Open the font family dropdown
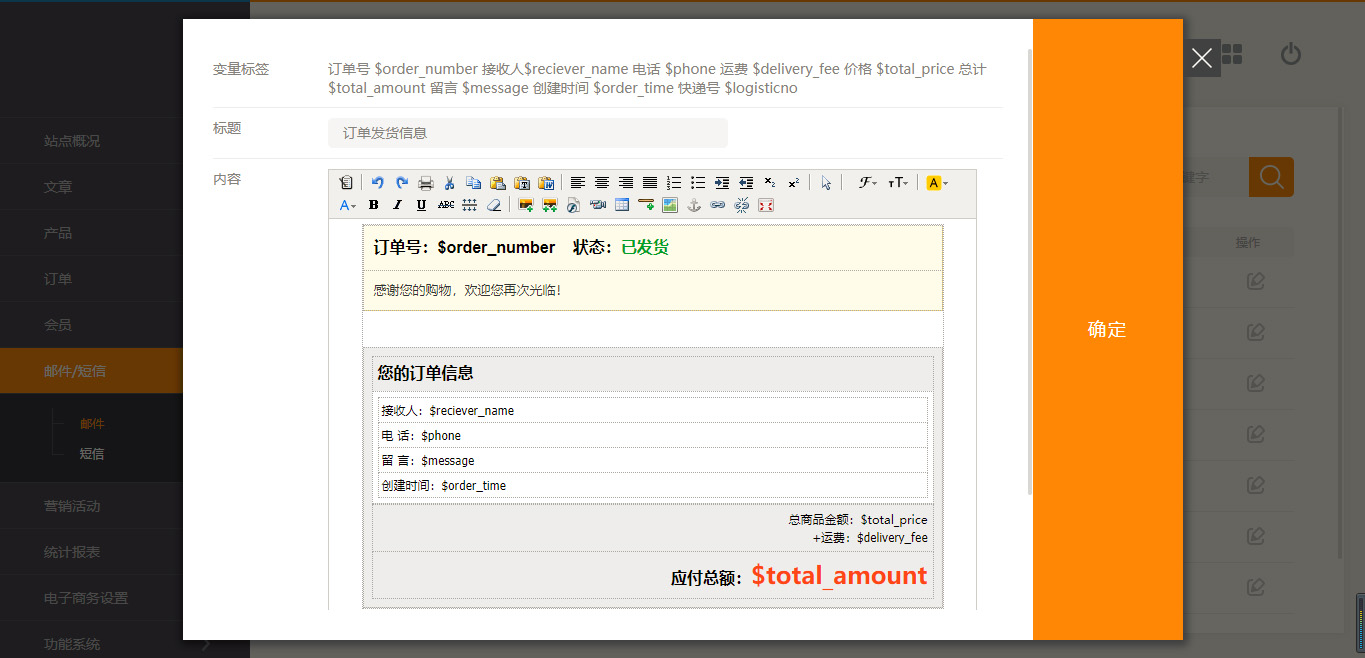Image resolution: width=1365 pixels, height=658 pixels. [867, 183]
